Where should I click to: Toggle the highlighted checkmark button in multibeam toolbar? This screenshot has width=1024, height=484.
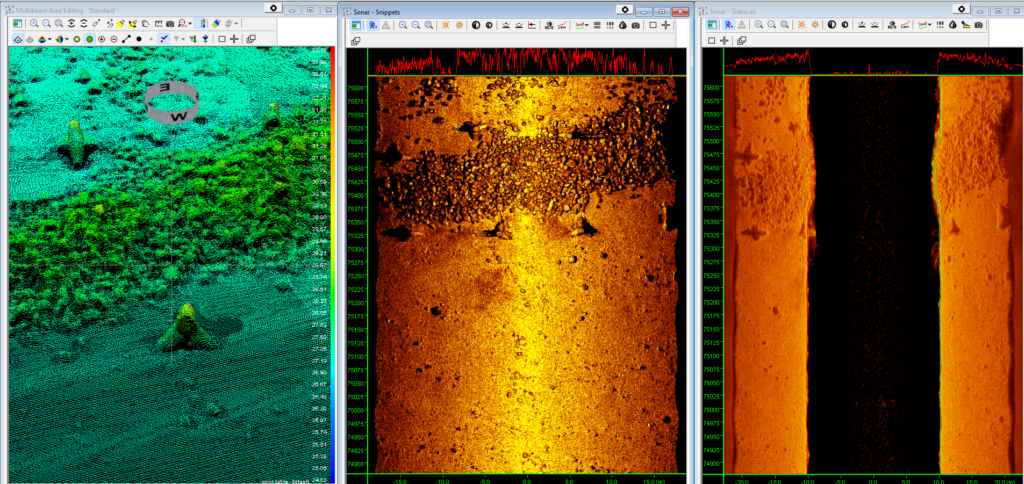point(163,39)
